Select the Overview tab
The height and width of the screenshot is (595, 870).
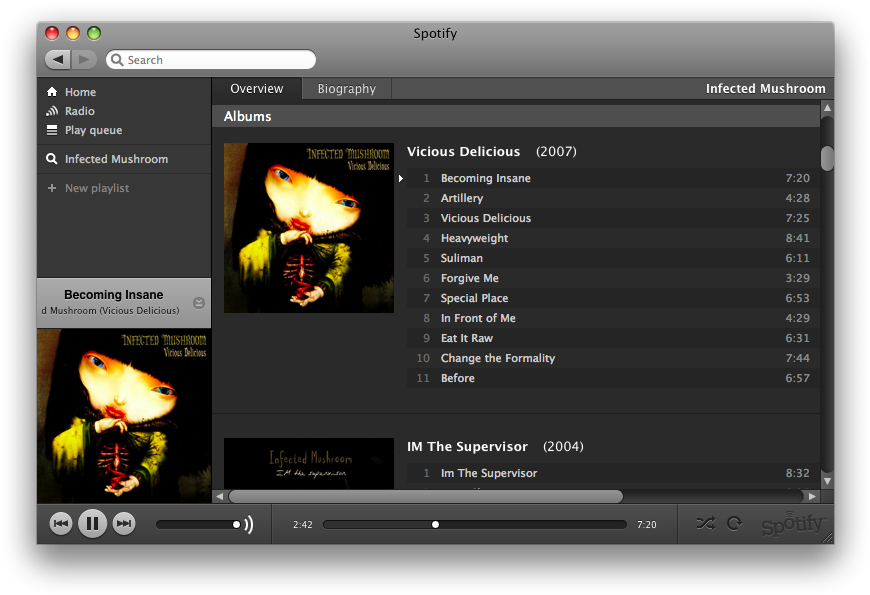(257, 89)
